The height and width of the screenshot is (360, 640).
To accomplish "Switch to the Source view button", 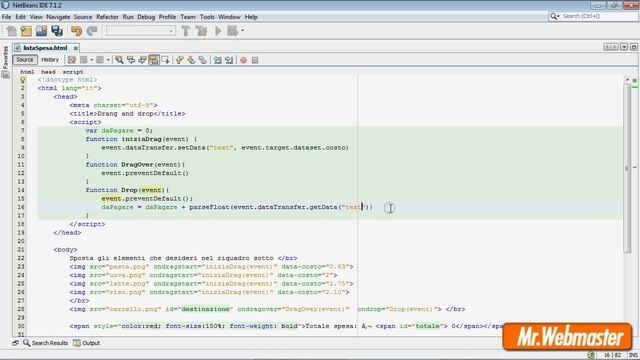I will click(x=25, y=60).
